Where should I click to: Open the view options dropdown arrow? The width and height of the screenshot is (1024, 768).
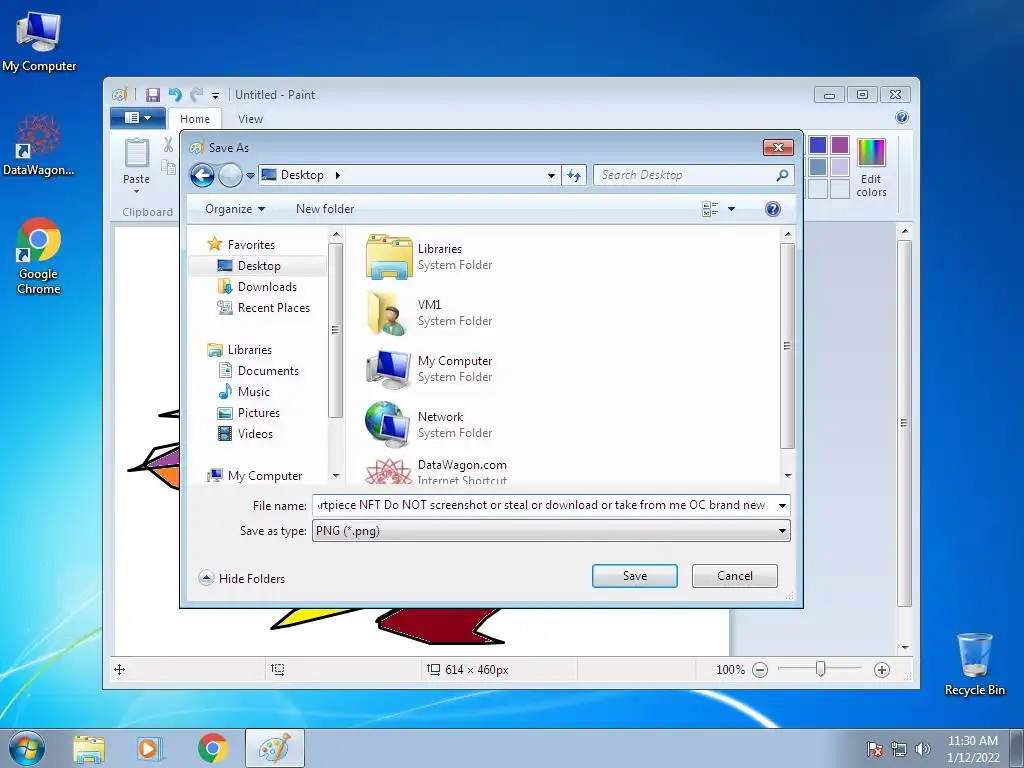[x=731, y=209]
